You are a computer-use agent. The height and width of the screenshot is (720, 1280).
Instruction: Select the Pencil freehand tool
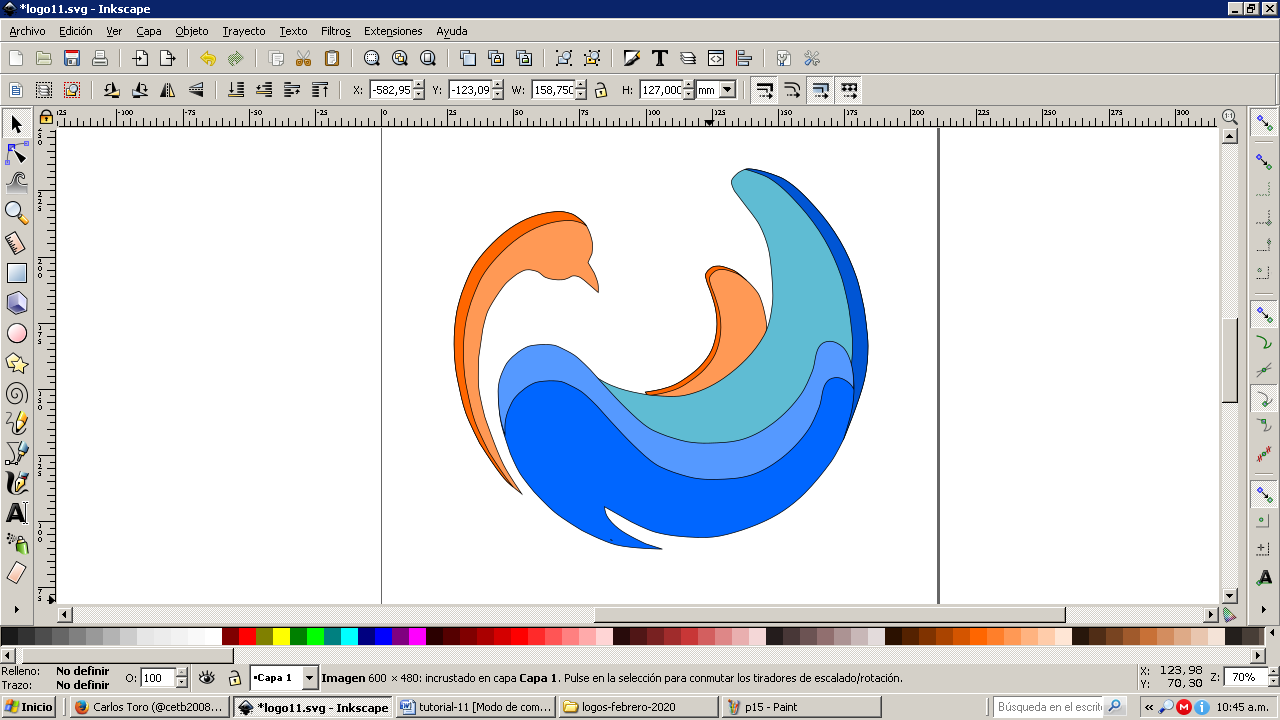click(16, 423)
